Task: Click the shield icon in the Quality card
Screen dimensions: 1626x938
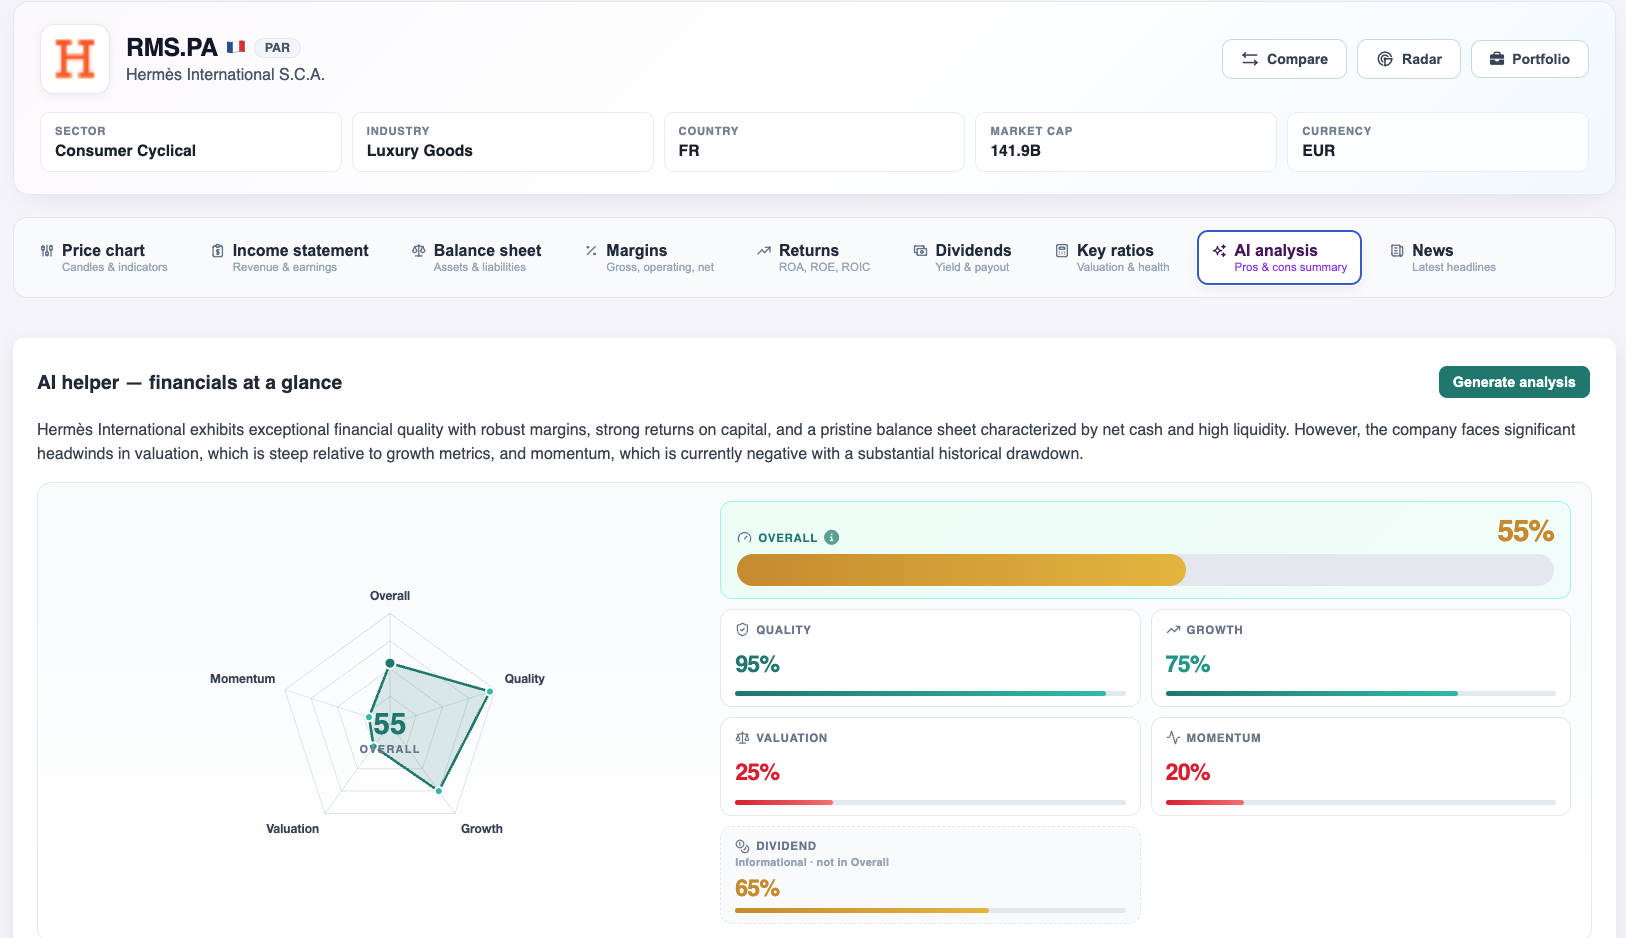Action: point(742,630)
